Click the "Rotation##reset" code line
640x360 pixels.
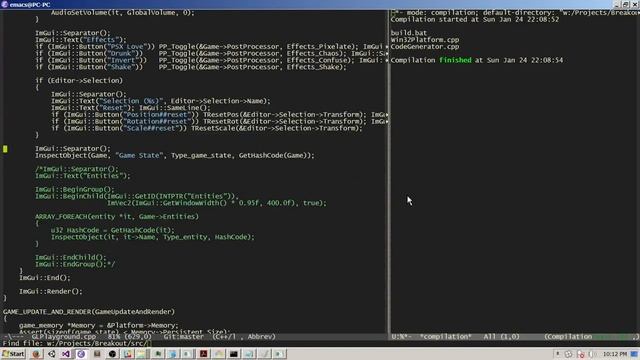(x=219, y=121)
